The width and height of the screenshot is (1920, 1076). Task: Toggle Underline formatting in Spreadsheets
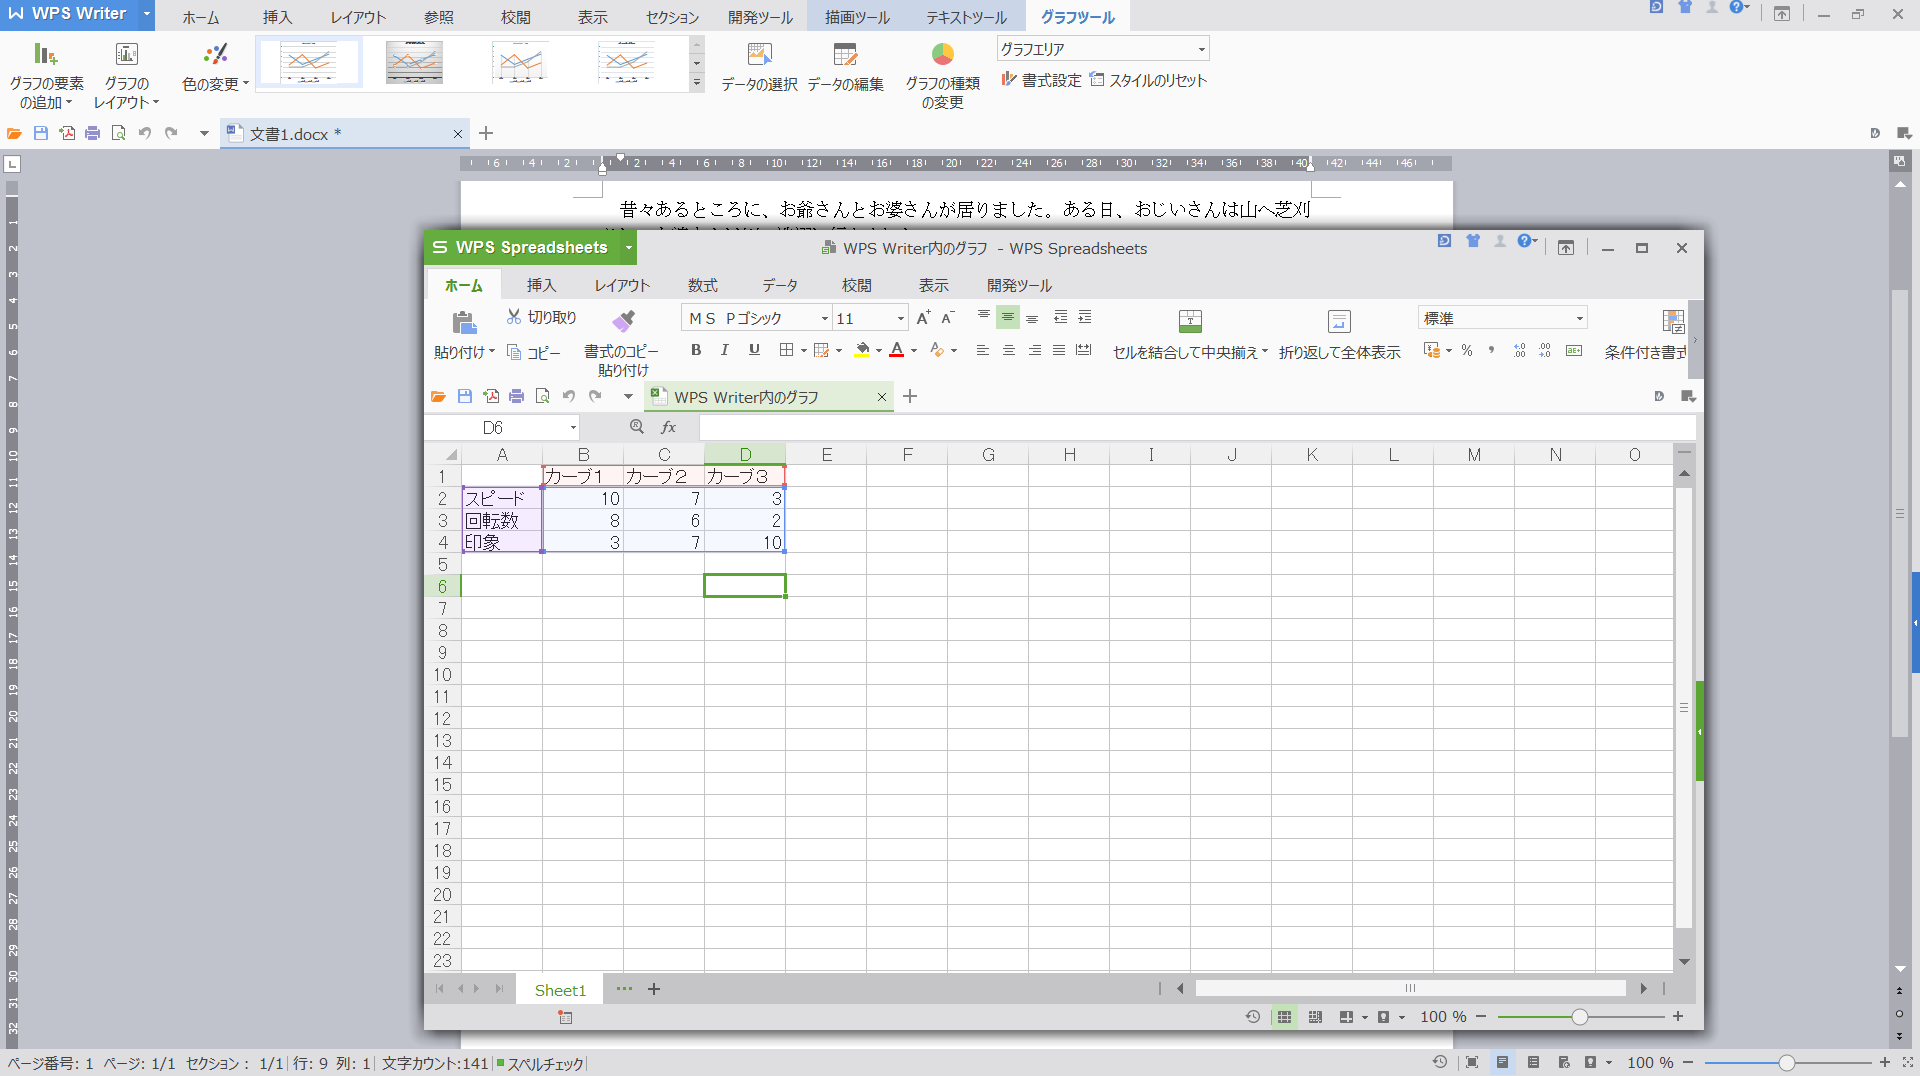[x=754, y=350]
